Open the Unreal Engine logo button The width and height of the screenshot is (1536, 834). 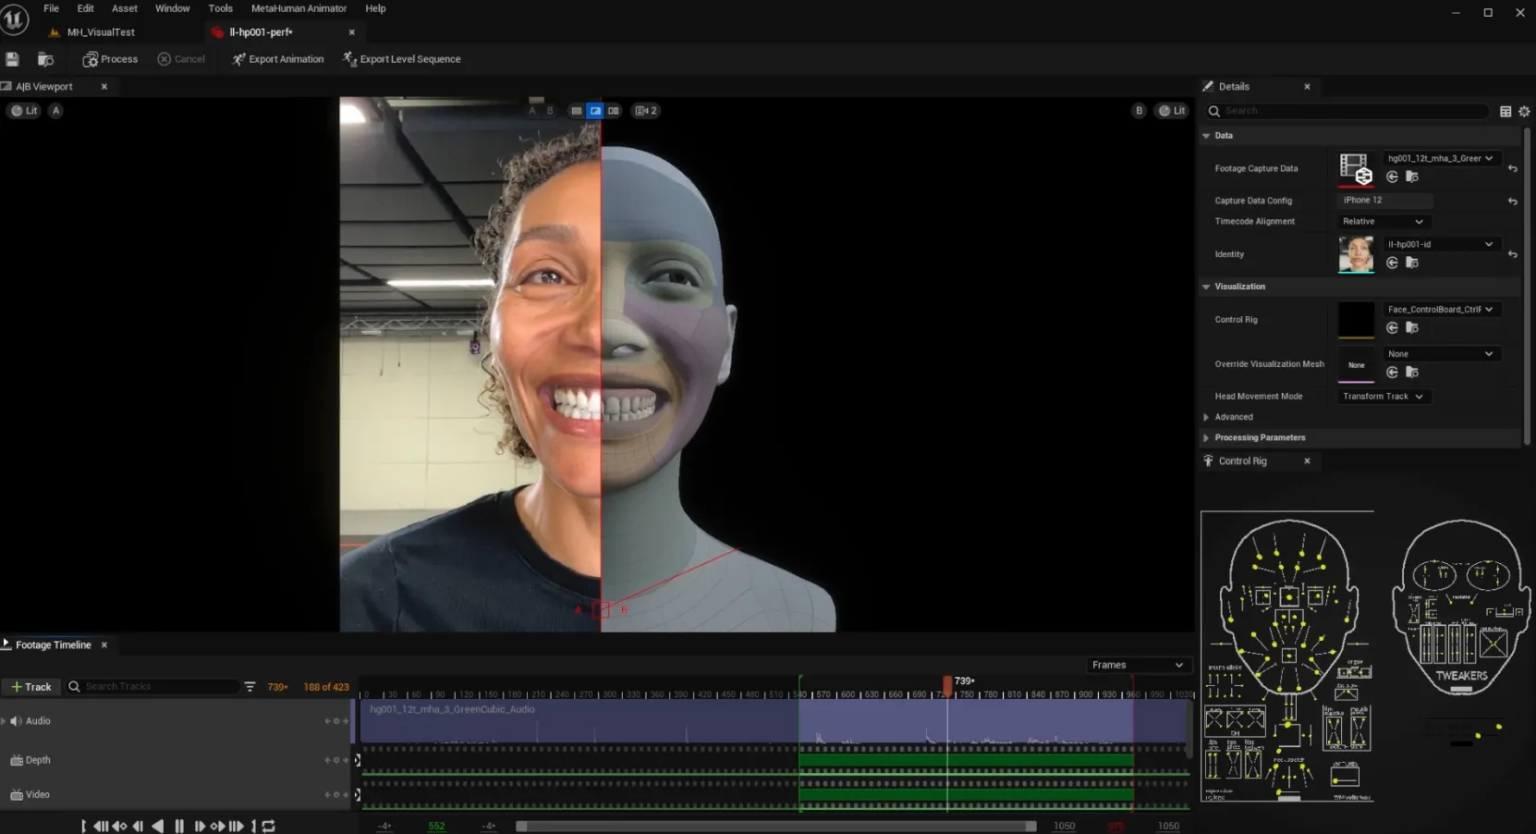click(14, 19)
